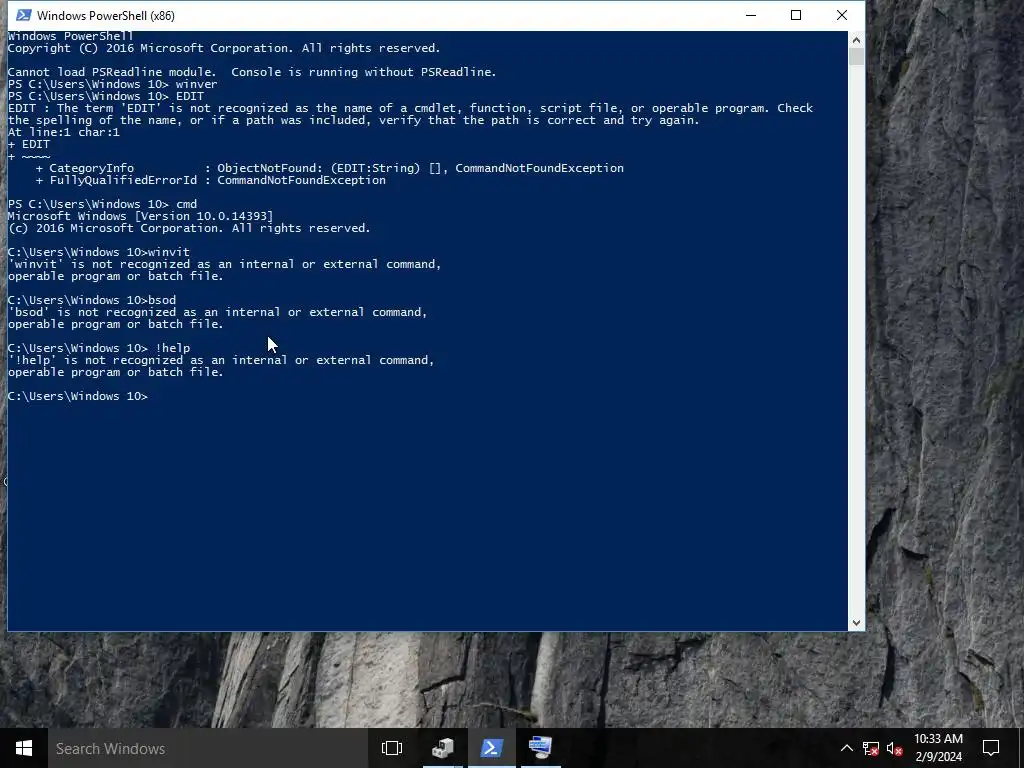Maximize the Windows PowerShell window
Image resolution: width=1024 pixels, height=768 pixels.
pos(795,15)
